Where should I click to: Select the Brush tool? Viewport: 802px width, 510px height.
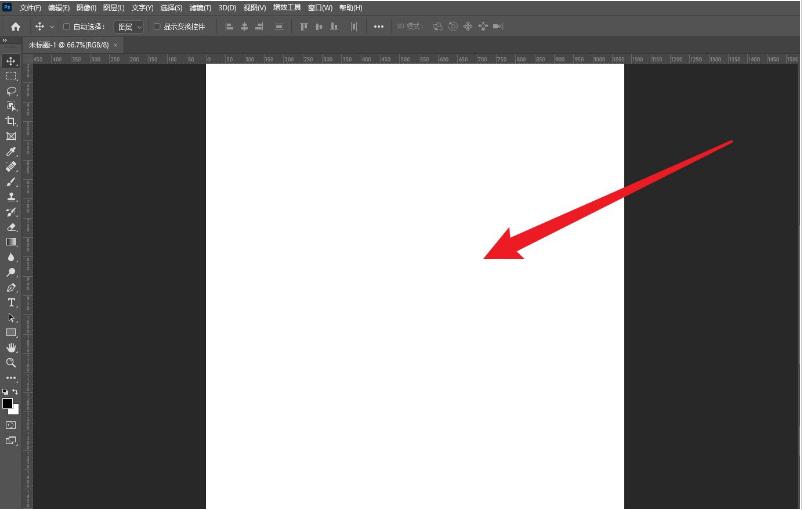pyautogui.click(x=11, y=182)
